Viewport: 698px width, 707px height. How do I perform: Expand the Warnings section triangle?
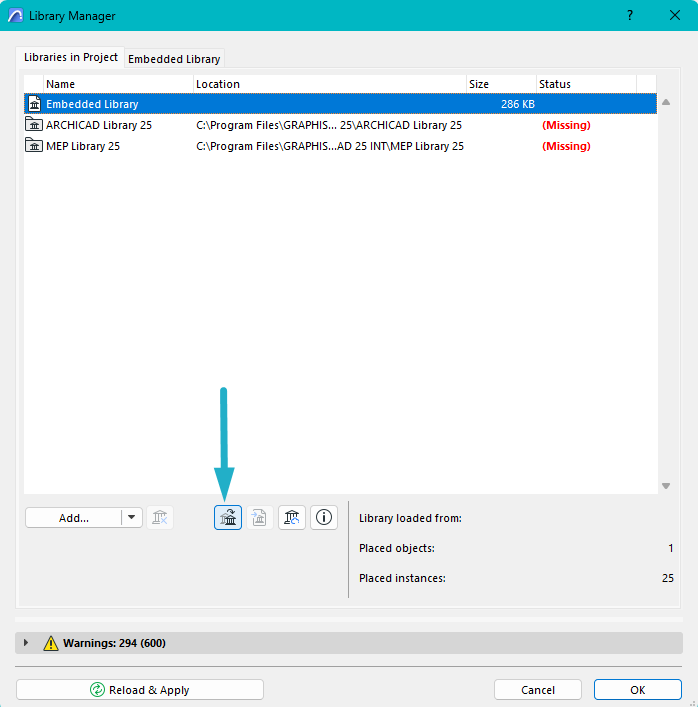(26, 643)
